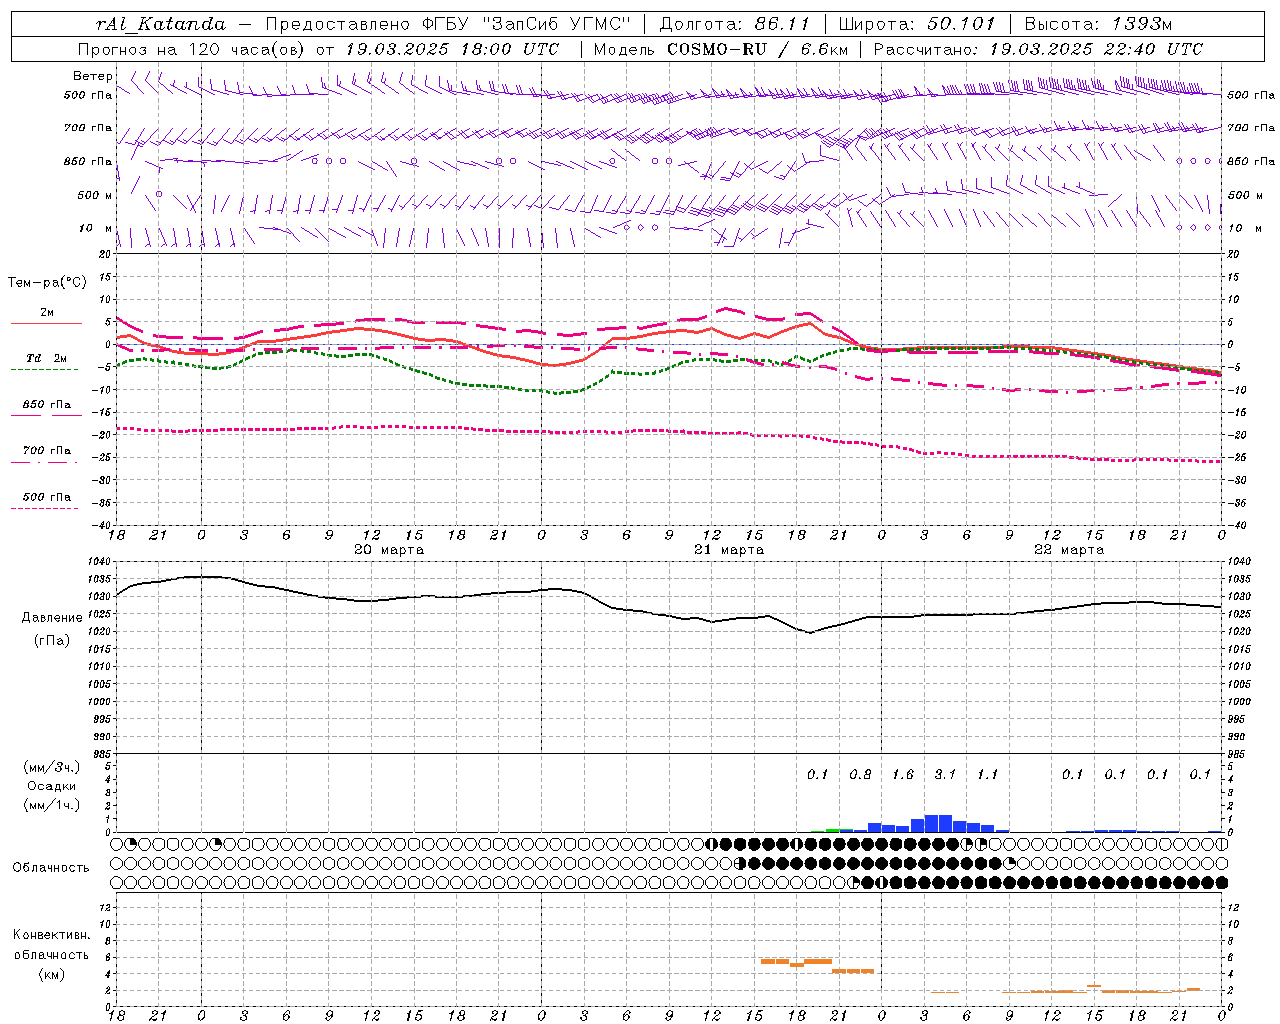Click "500 гПа" in the temperature legend
This screenshot has width=1280, height=1024.
pyautogui.click(x=47, y=497)
